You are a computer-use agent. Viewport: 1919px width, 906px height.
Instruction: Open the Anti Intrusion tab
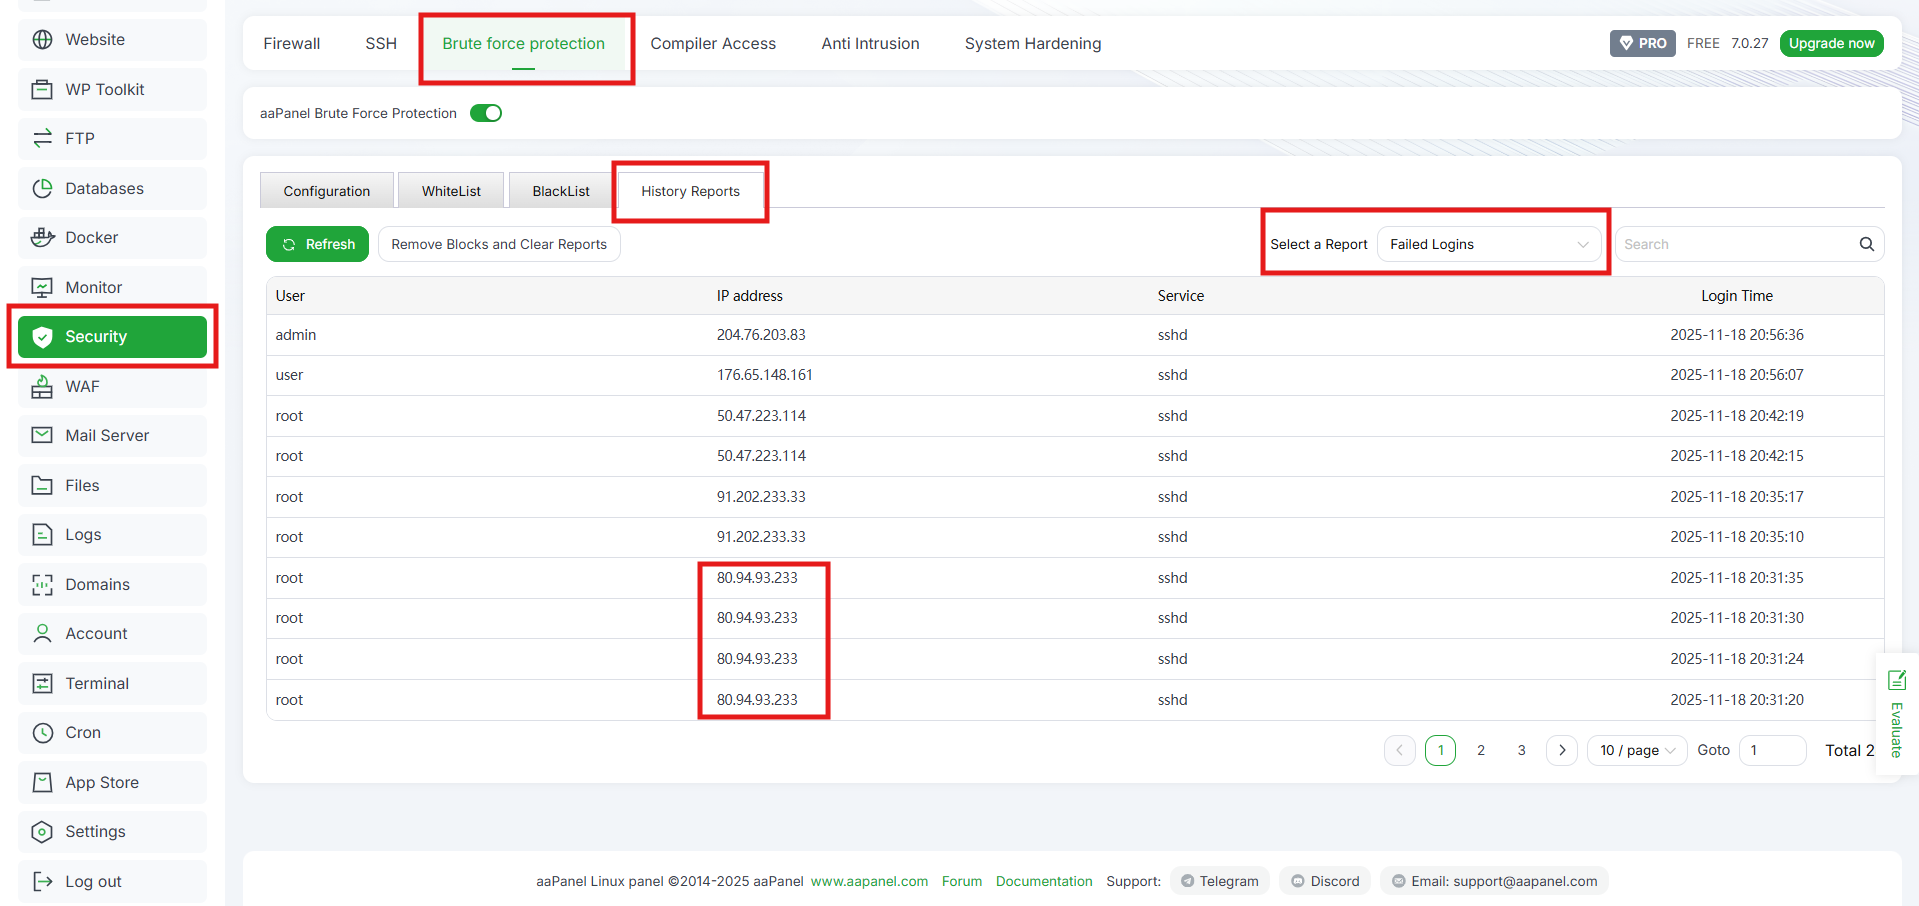pyautogui.click(x=870, y=43)
